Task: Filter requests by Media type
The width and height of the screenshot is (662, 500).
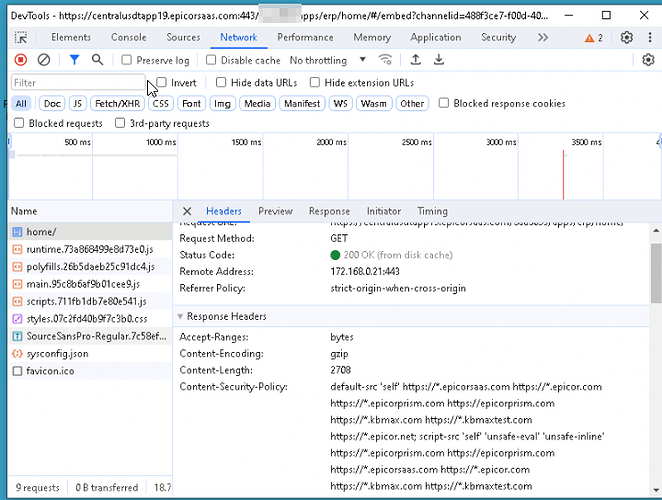Action: click(257, 103)
